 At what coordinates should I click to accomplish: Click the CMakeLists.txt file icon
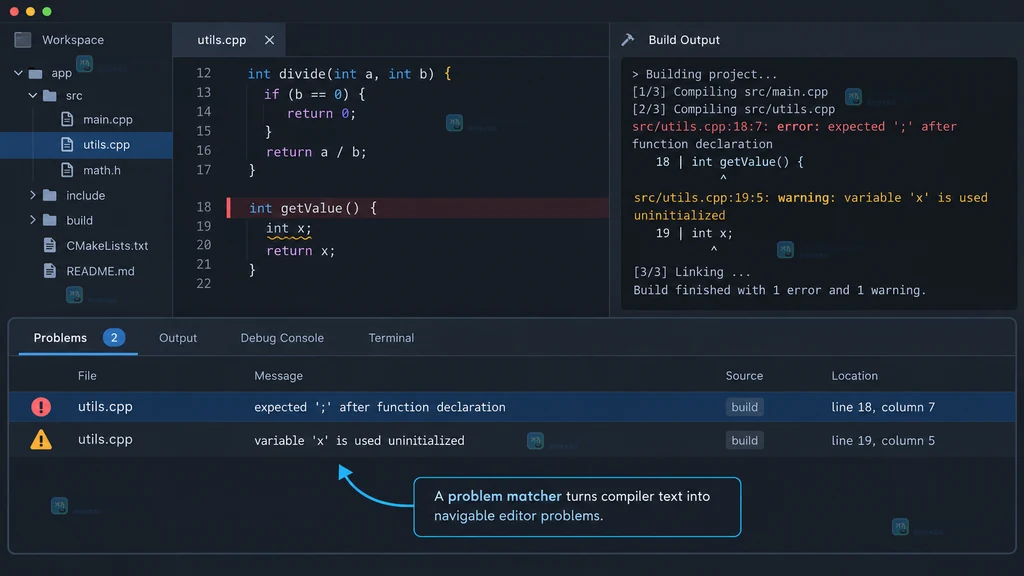pos(50,246)
